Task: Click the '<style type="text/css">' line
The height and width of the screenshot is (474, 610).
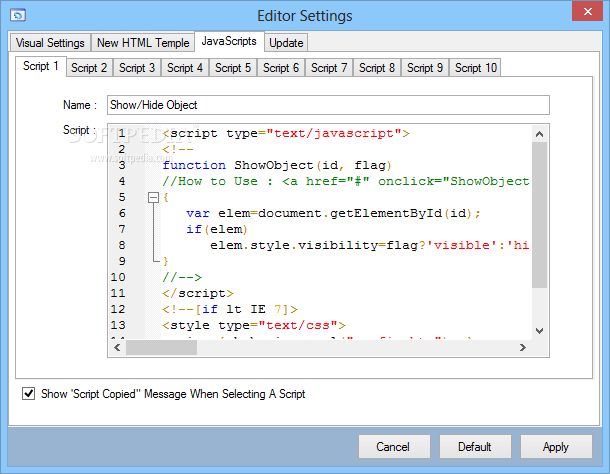Action: 254,325
